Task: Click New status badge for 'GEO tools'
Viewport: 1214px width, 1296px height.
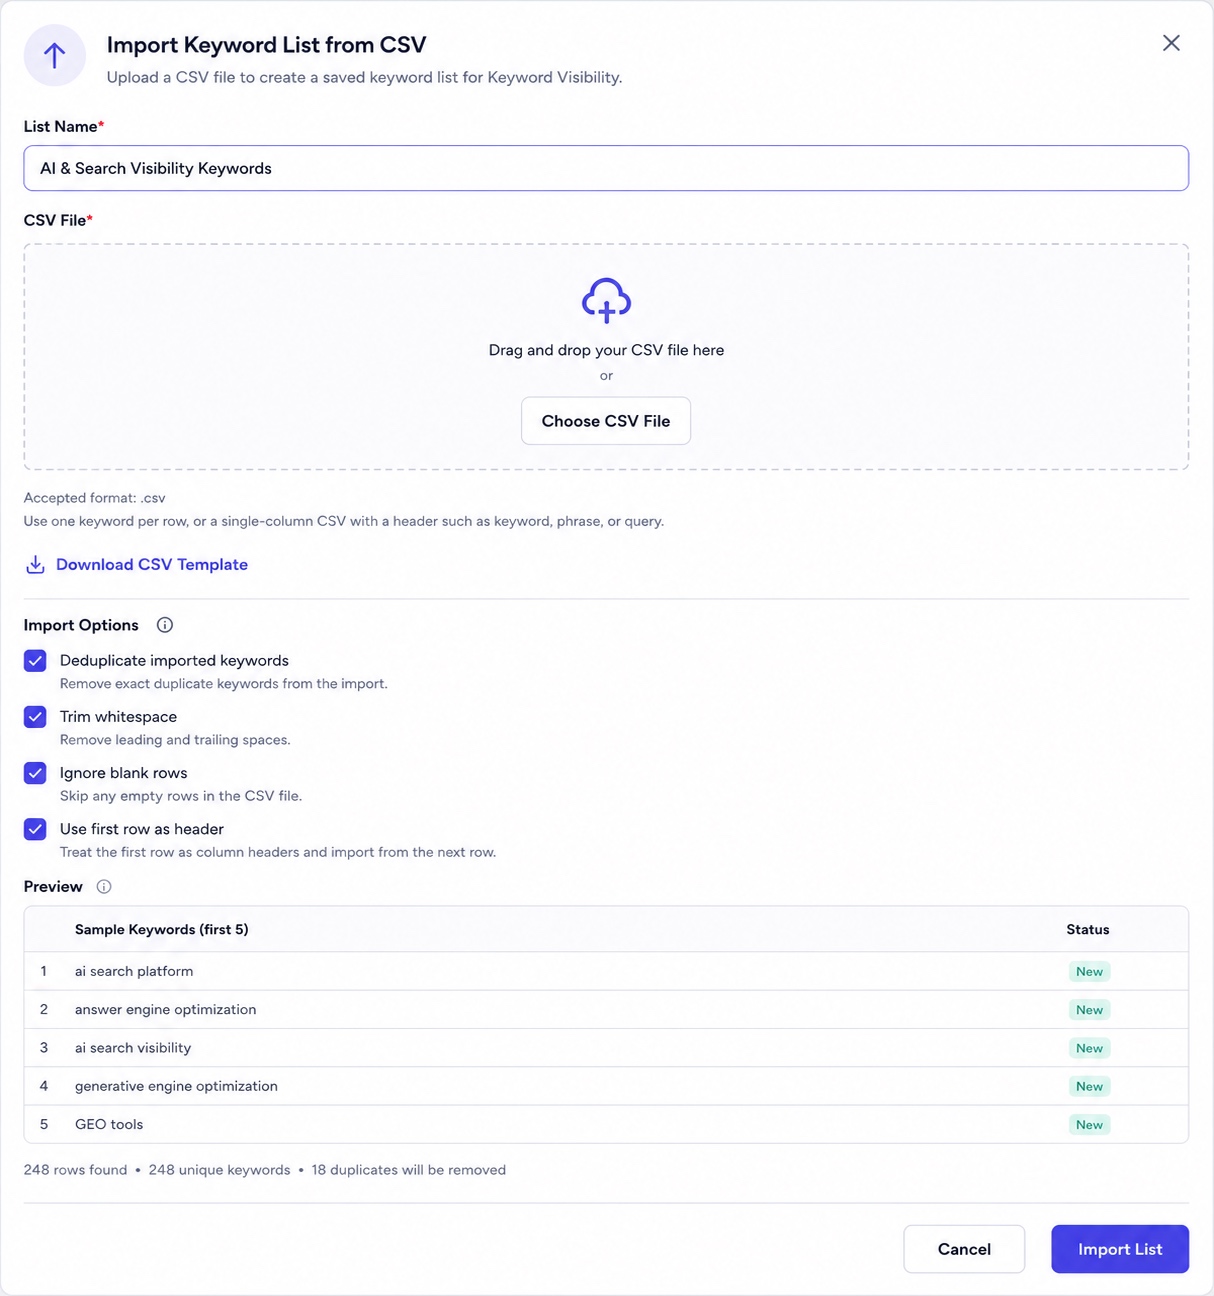Action: 1089,1125
